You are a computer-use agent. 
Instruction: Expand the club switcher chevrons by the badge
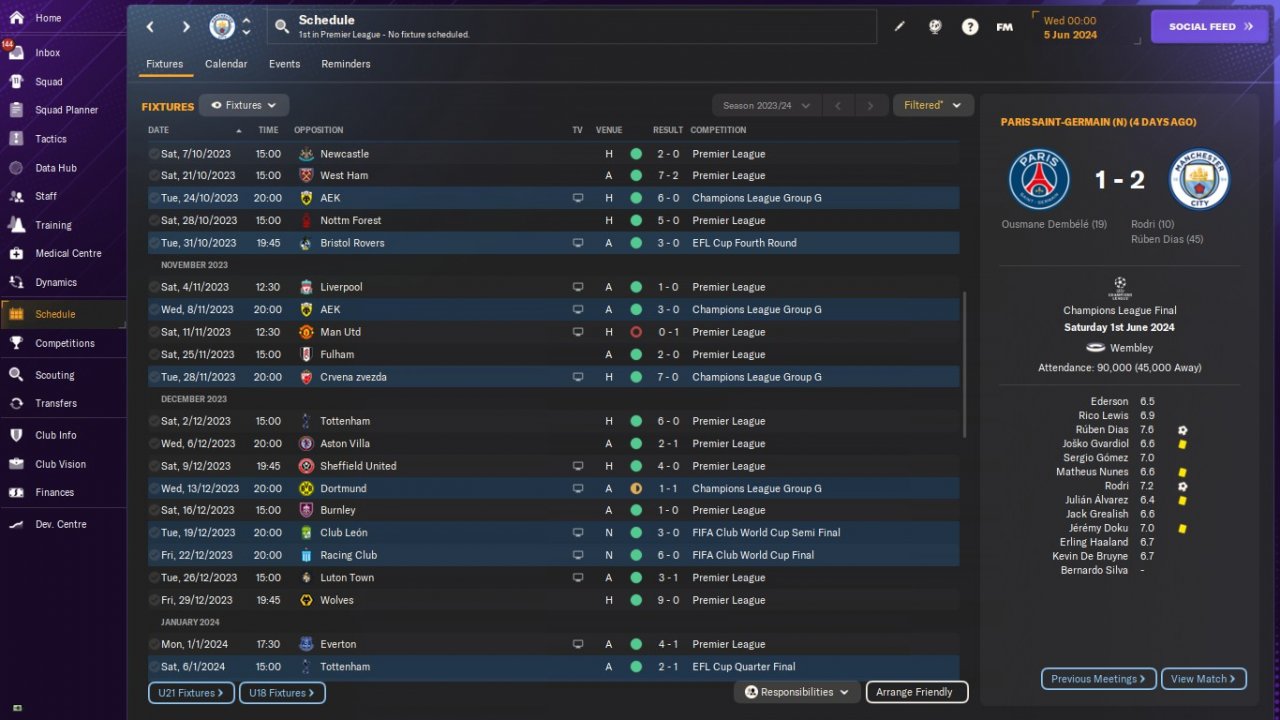coord(247,27)
